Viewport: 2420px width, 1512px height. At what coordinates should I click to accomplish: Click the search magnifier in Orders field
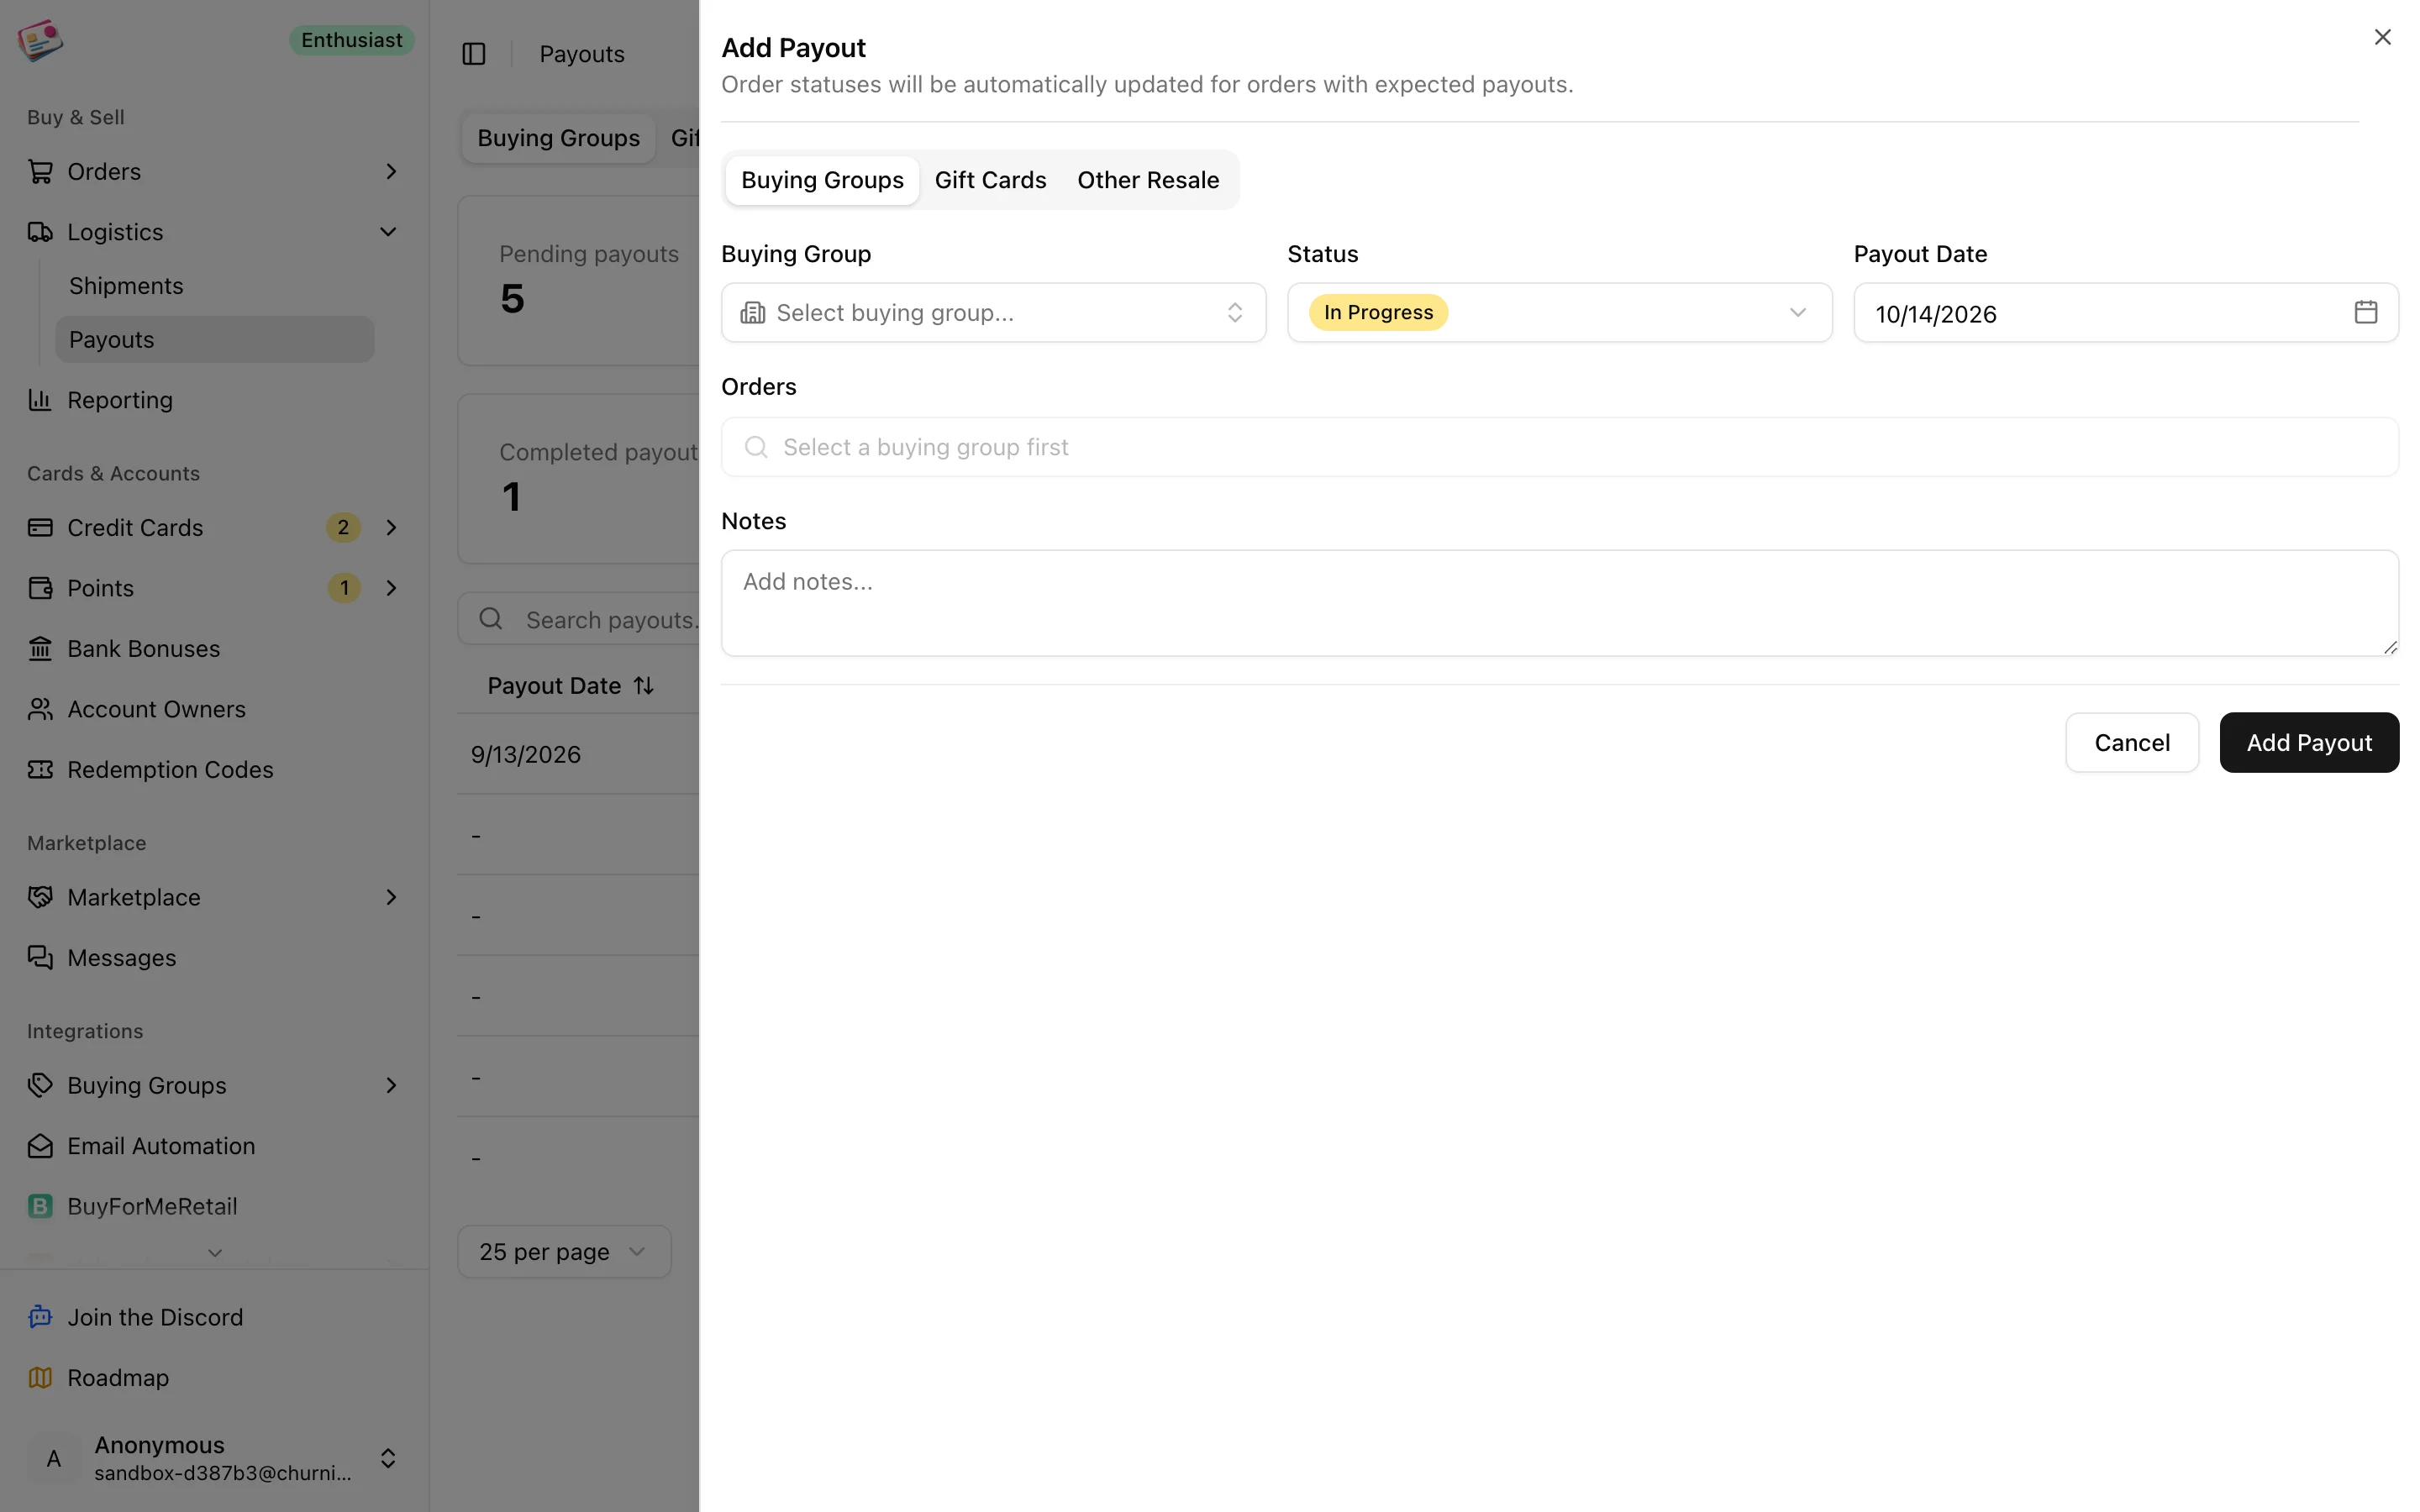756,447
